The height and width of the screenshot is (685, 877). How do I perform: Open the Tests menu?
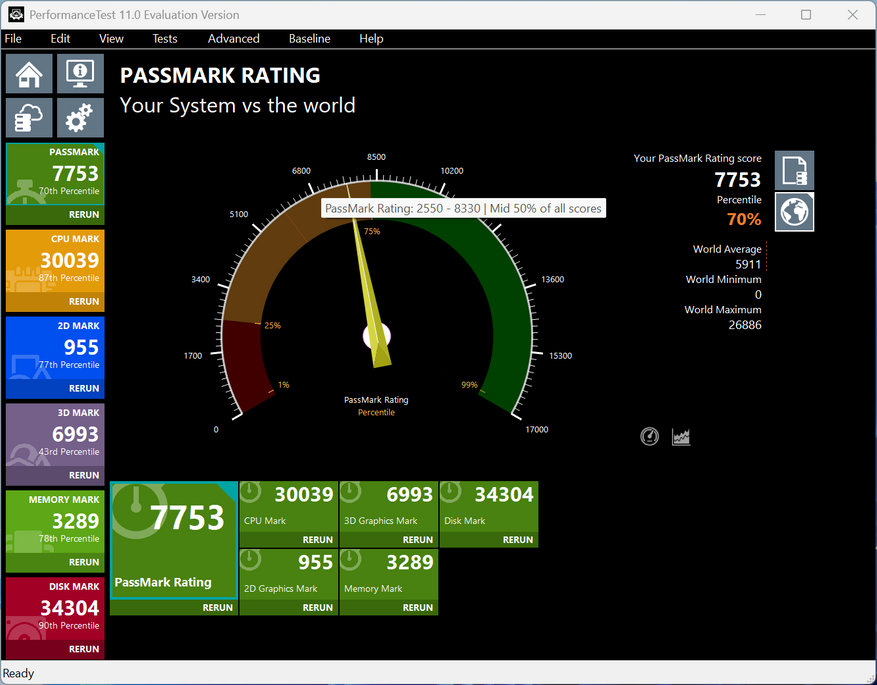point(164,39)
